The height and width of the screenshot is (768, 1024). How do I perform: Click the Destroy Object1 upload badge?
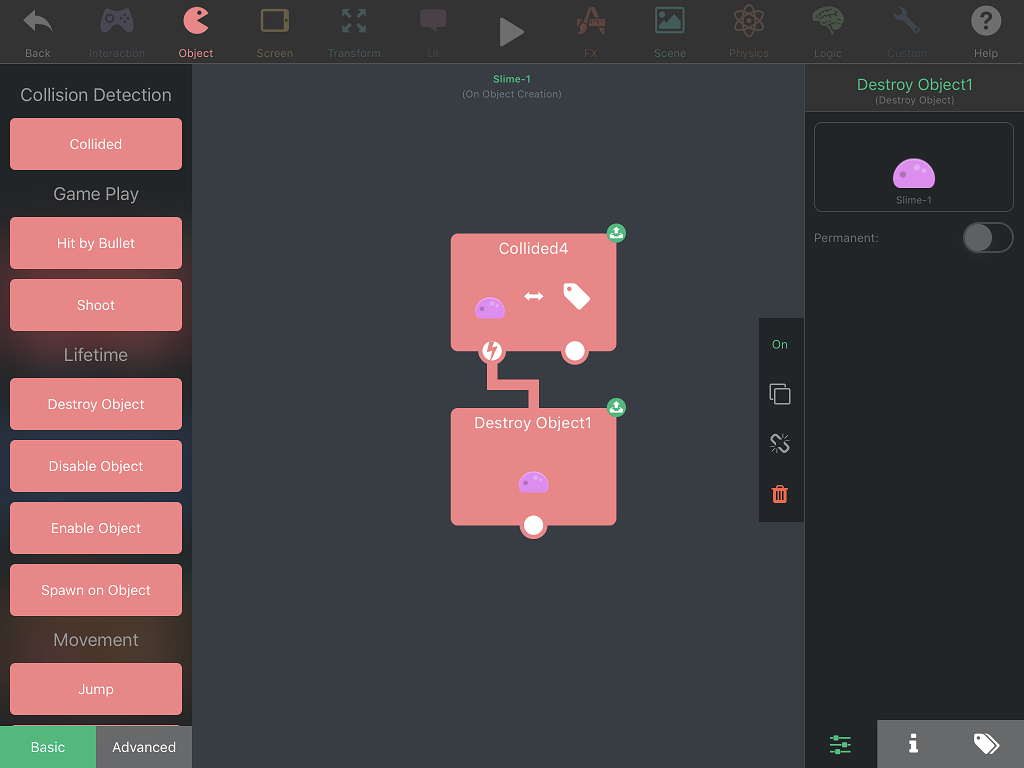click(616, 408)
